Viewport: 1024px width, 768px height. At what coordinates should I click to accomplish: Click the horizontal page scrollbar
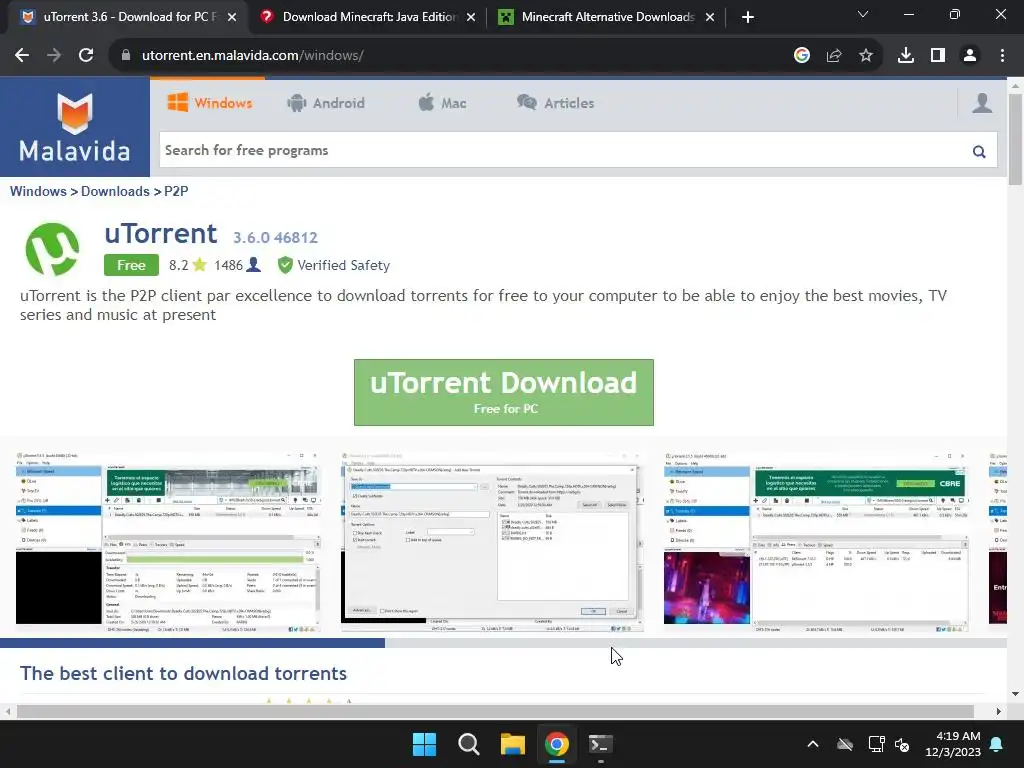495,711
